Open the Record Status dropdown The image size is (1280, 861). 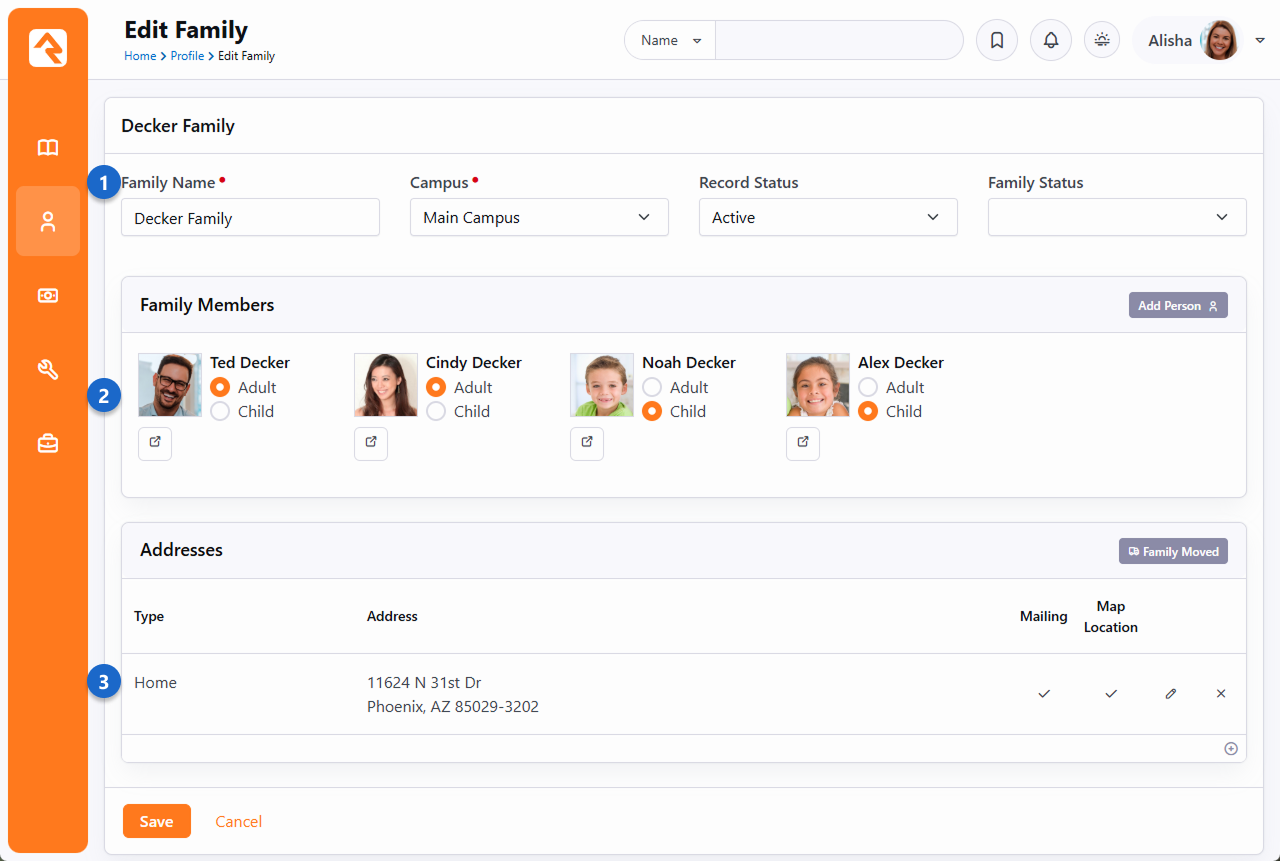828,217
